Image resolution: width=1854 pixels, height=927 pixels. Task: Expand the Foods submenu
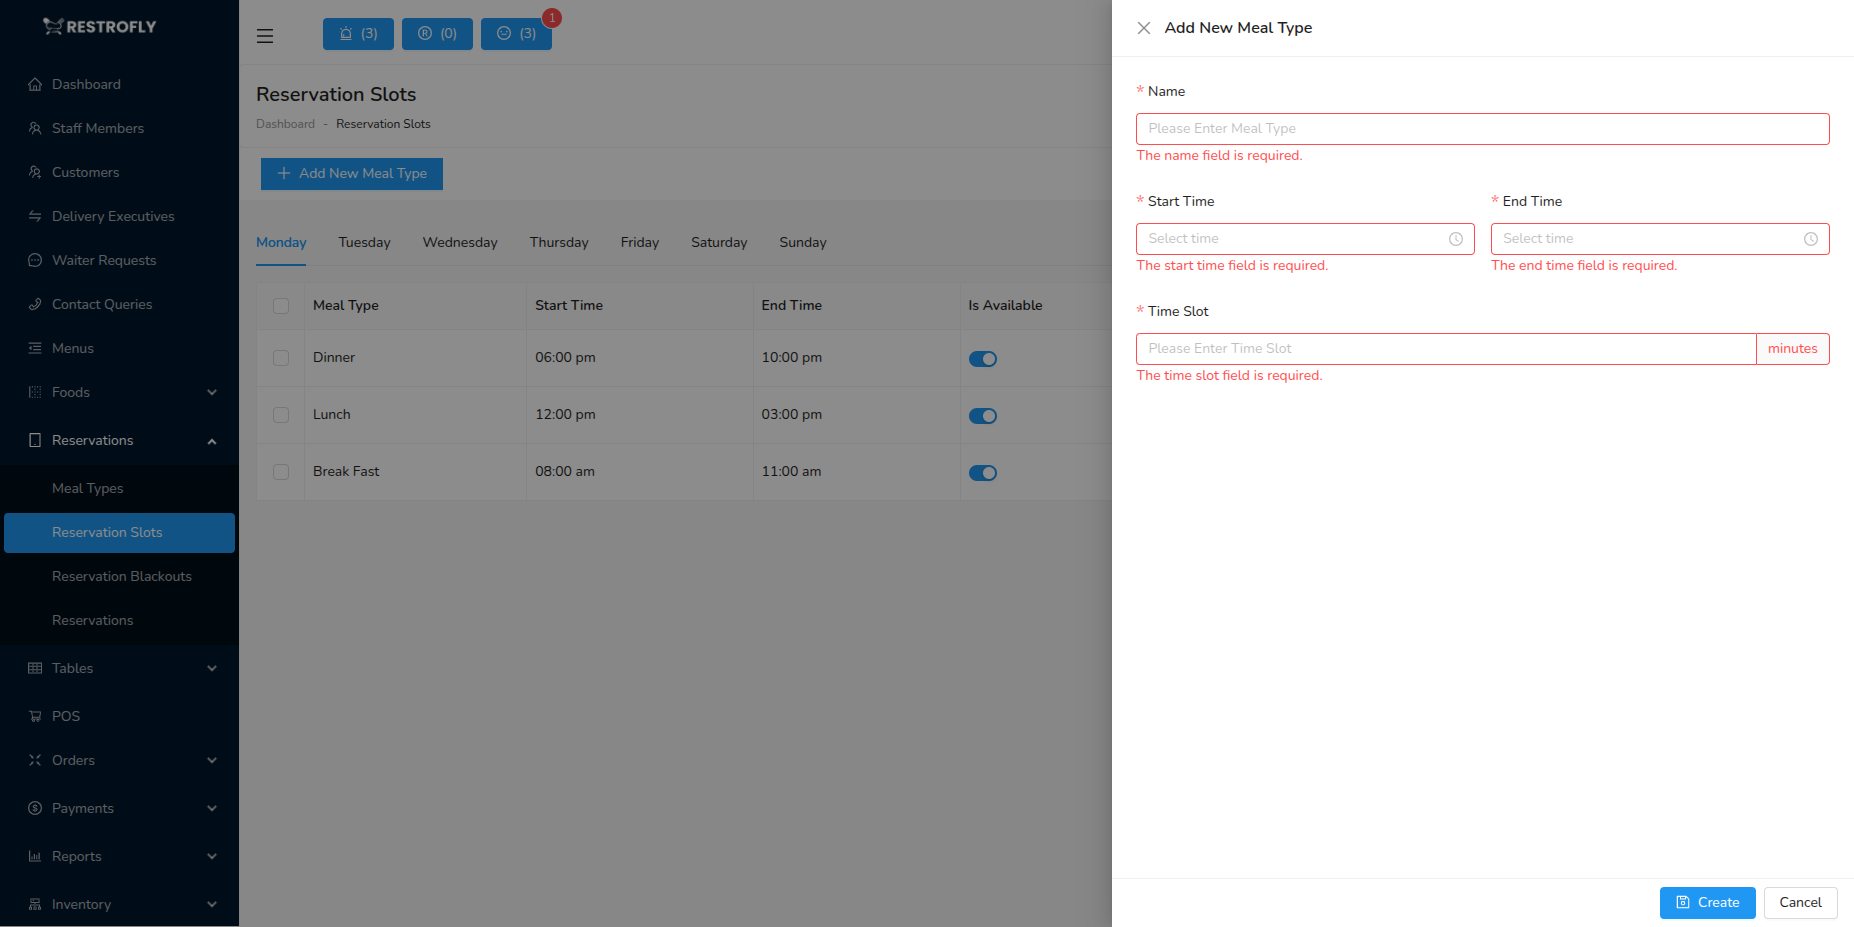70,392
